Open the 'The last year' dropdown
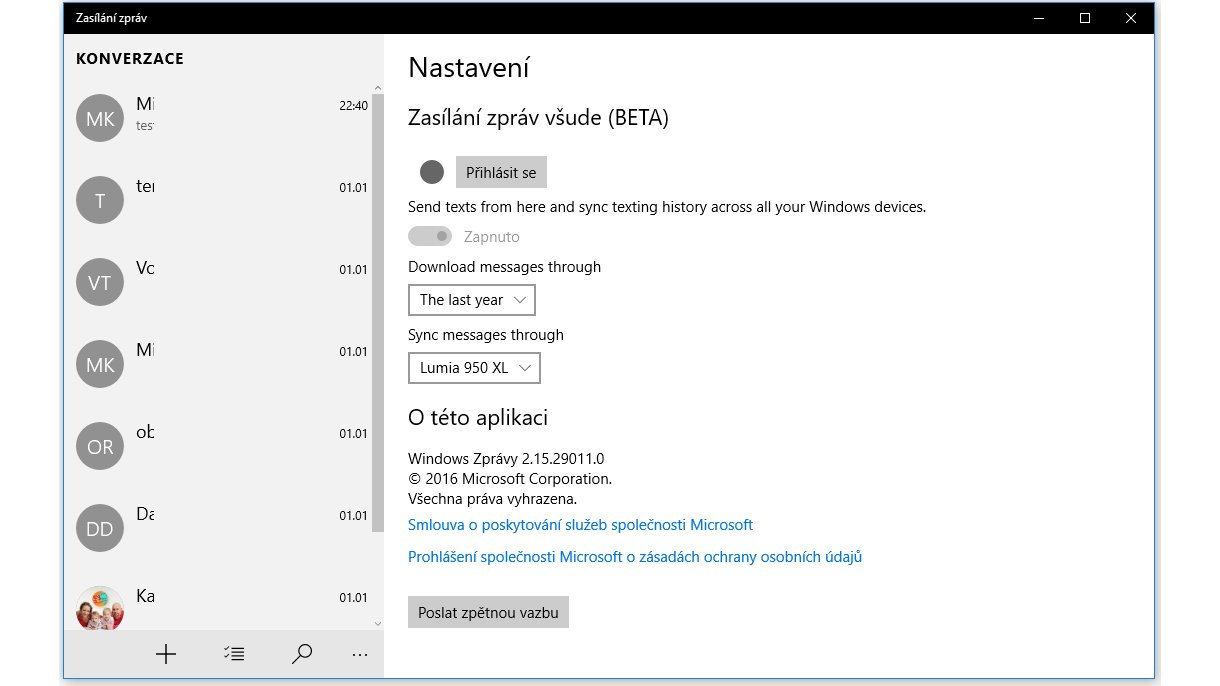The height and width of the screenshot is (686, 1220). (472, 300)
